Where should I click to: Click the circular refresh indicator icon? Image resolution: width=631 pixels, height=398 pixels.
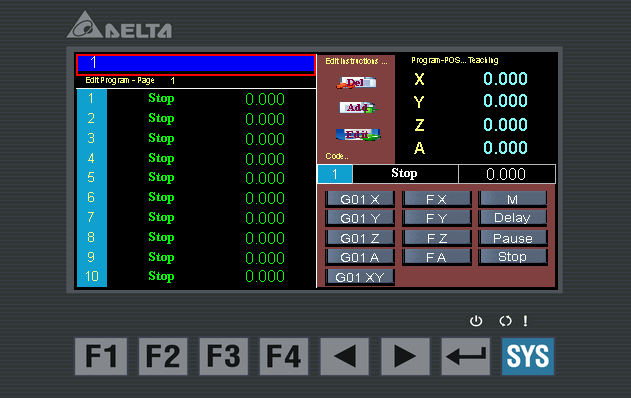[x=505, y=321]
